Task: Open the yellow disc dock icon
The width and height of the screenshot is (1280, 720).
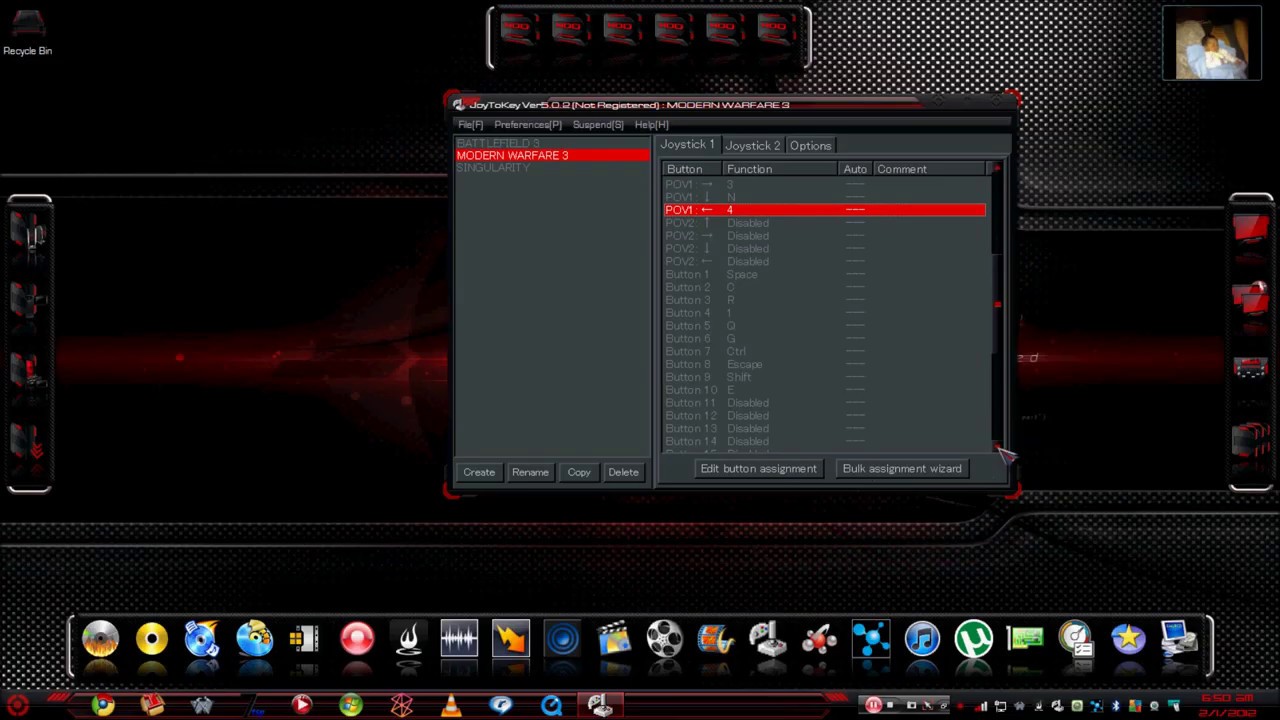Action: (x=152, y=639)
